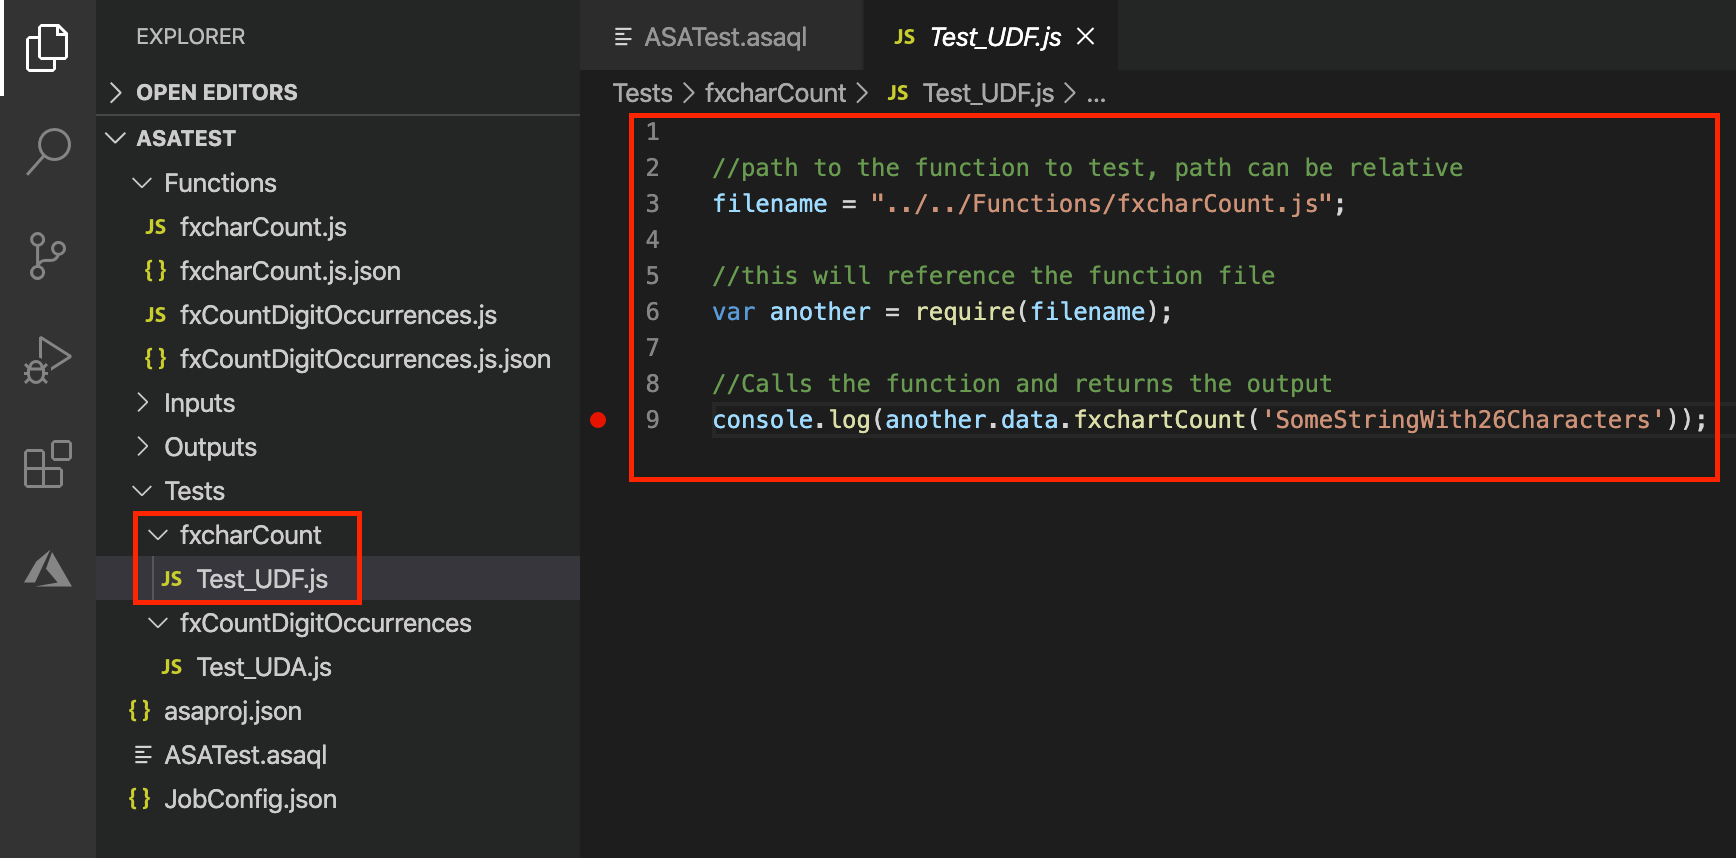
Task: Open the Explorer view in activity bar
Action: 47,48
